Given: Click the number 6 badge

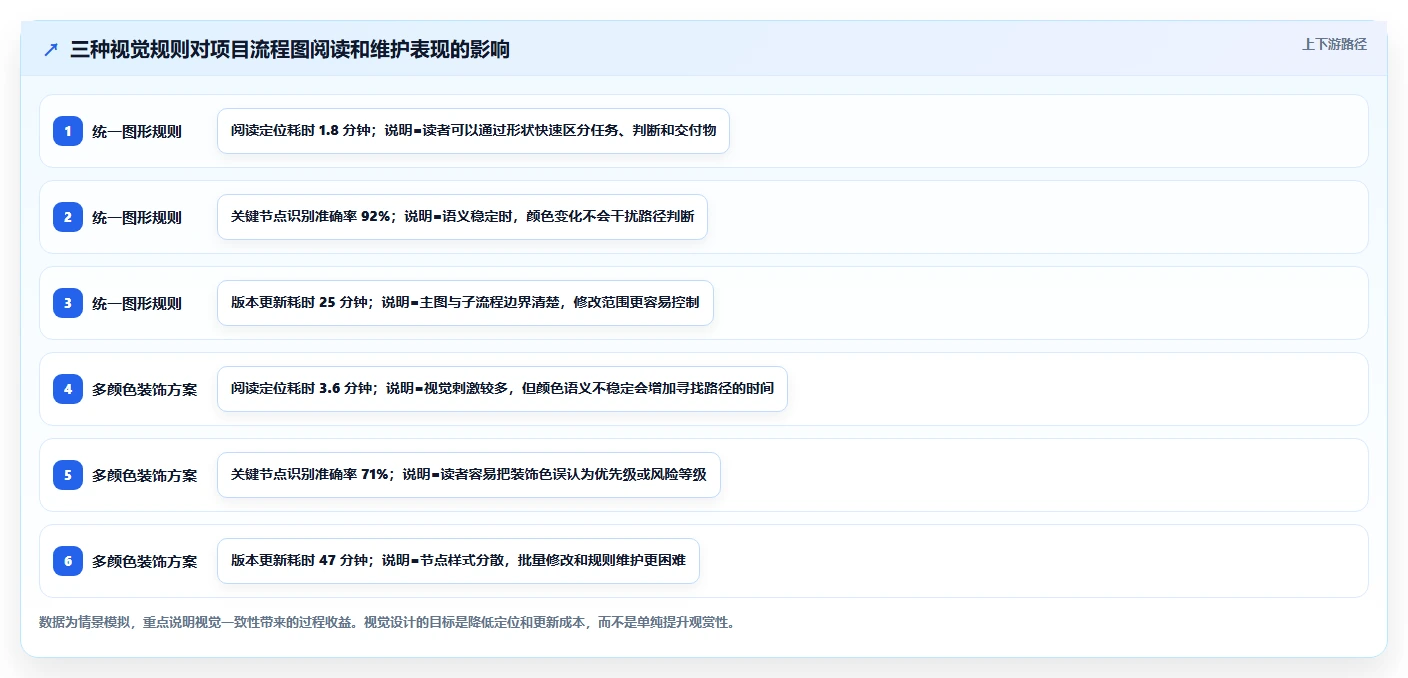Looking at the screenshot, I should click(x=68, y=561).
